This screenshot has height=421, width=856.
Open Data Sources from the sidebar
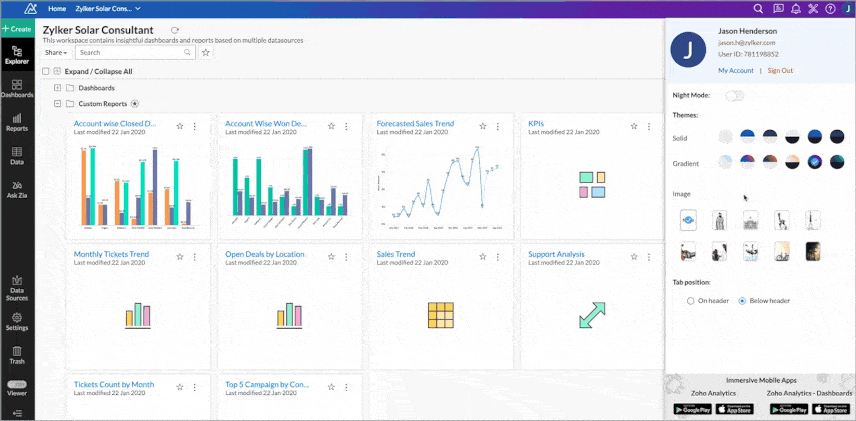tap(17, 287)
